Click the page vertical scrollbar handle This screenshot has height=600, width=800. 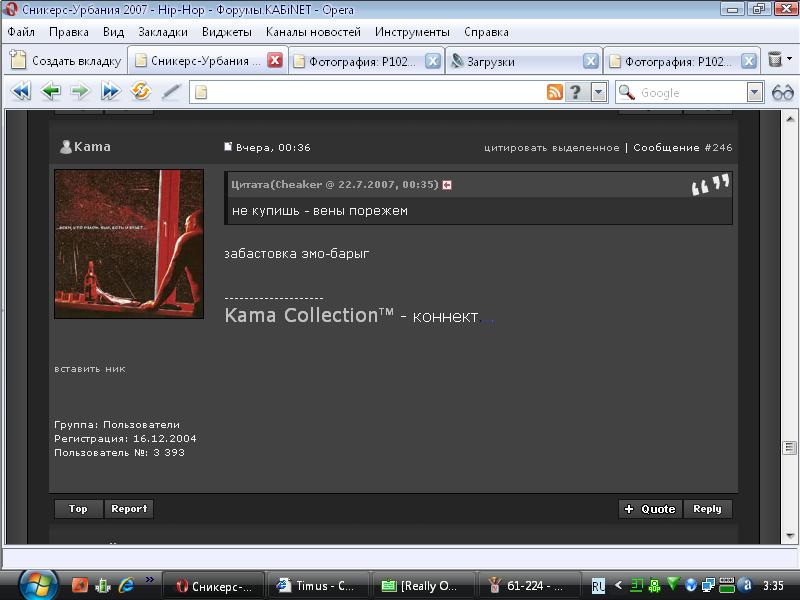pyautogui.click(x=790, y=447)
